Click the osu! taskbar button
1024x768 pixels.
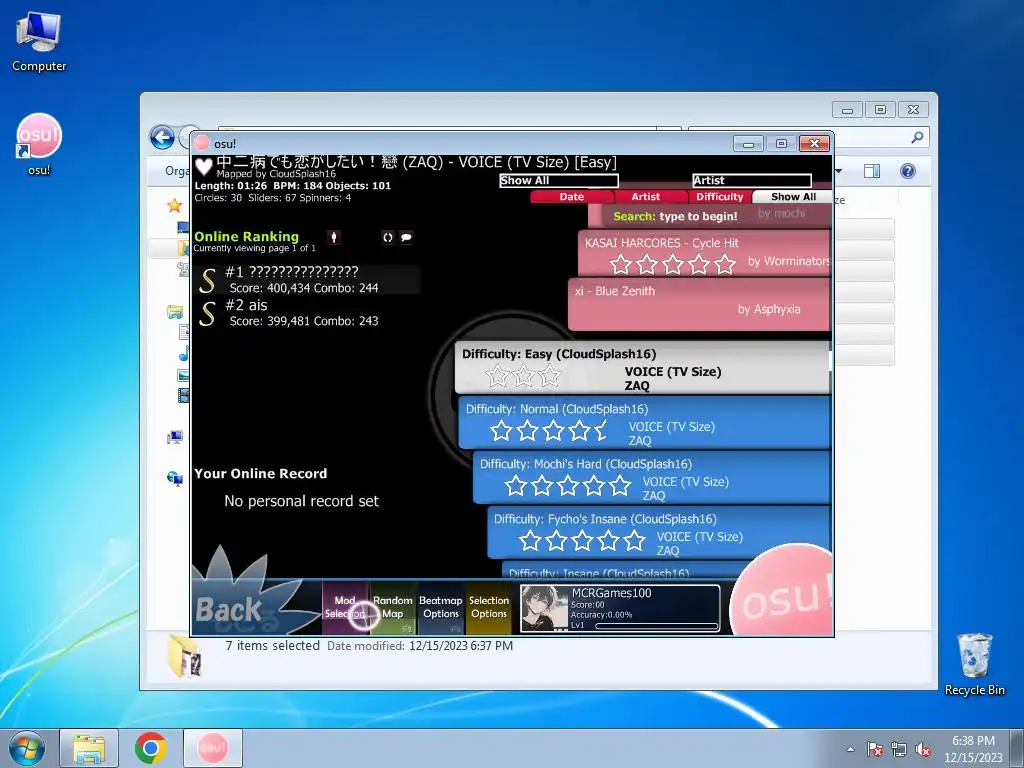[x=212, y=748]
